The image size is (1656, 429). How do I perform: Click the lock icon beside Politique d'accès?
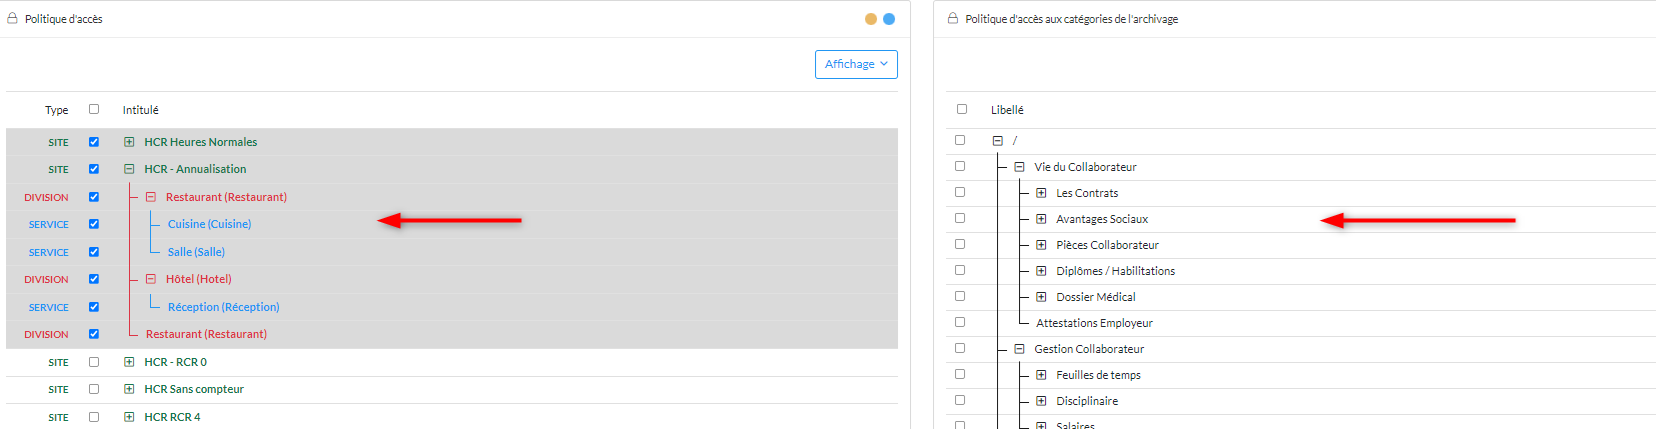point(13,18)
